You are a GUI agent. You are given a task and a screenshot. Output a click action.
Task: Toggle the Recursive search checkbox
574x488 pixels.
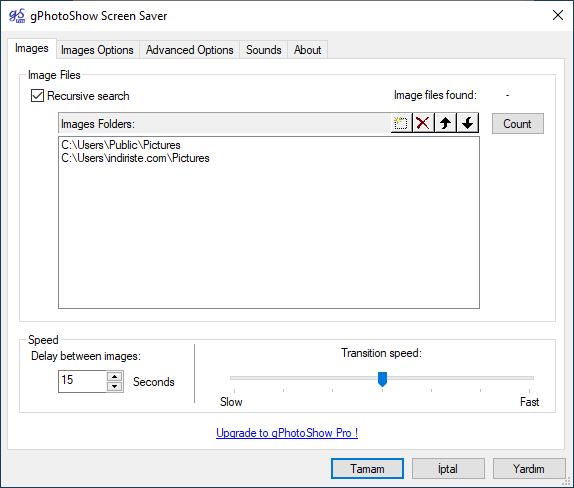point(37,96)
